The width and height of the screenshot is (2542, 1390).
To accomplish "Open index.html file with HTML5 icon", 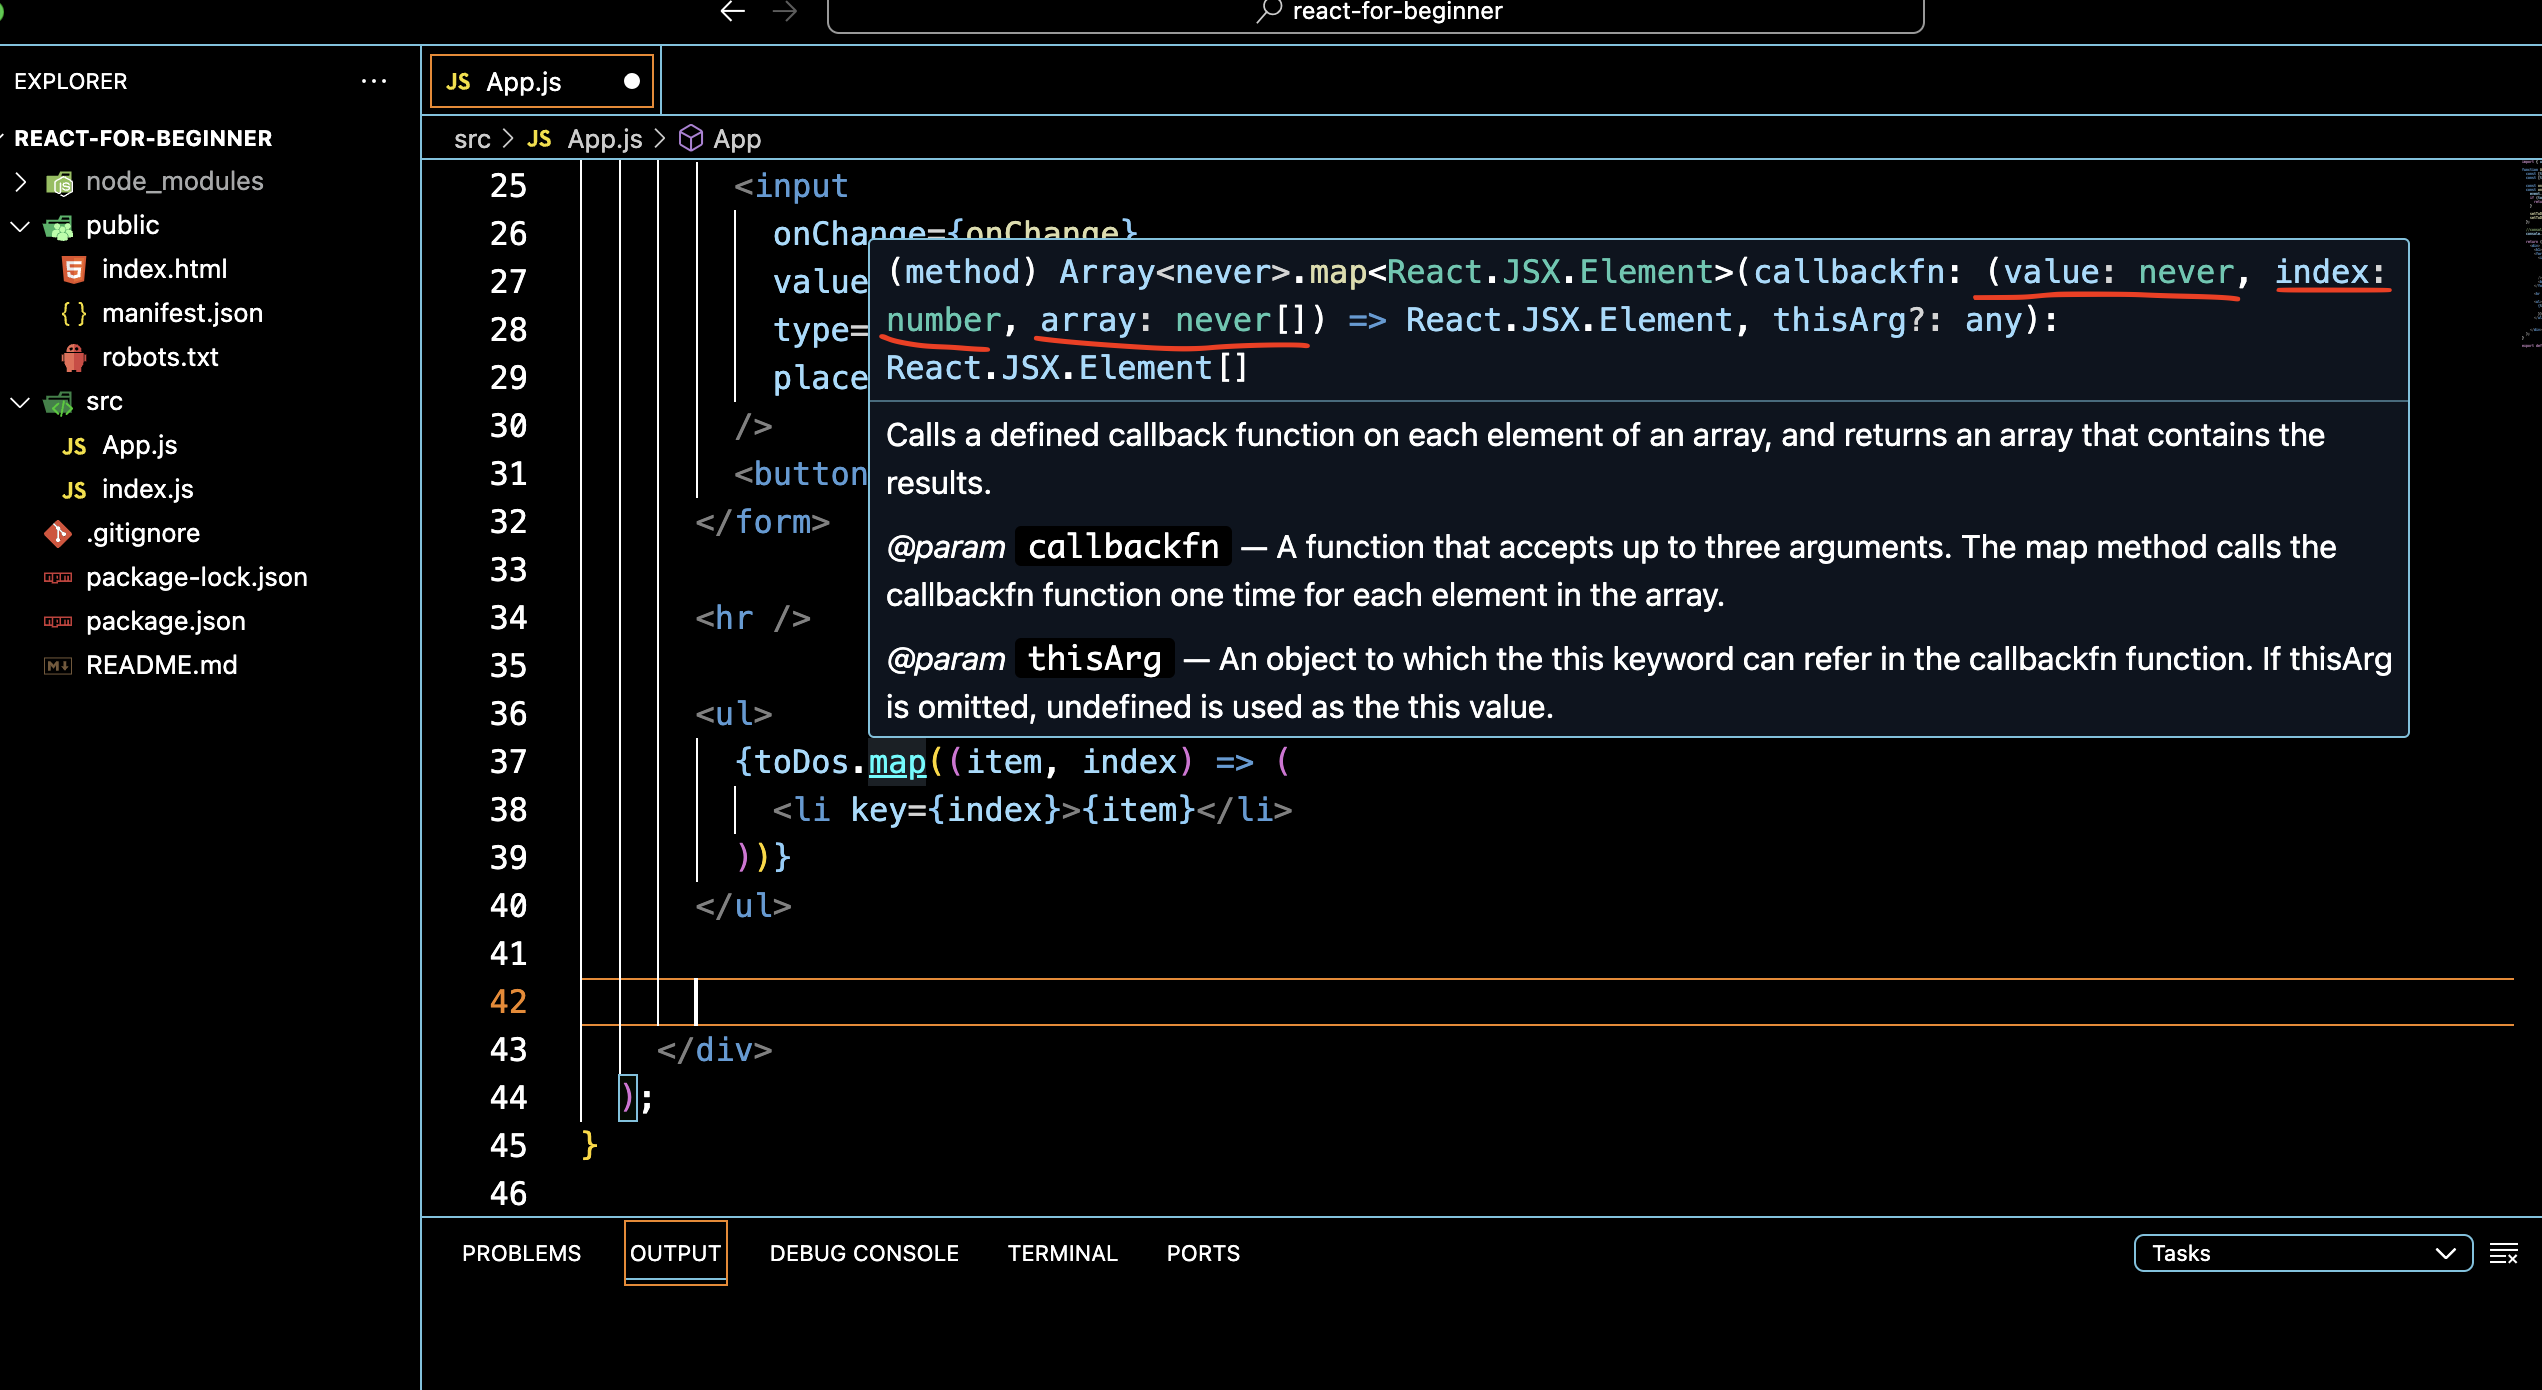I will coord(164,269).
